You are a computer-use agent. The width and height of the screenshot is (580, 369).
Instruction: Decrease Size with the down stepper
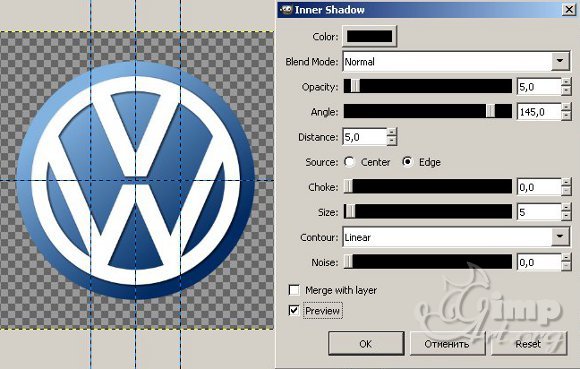[x=566, y=216]
